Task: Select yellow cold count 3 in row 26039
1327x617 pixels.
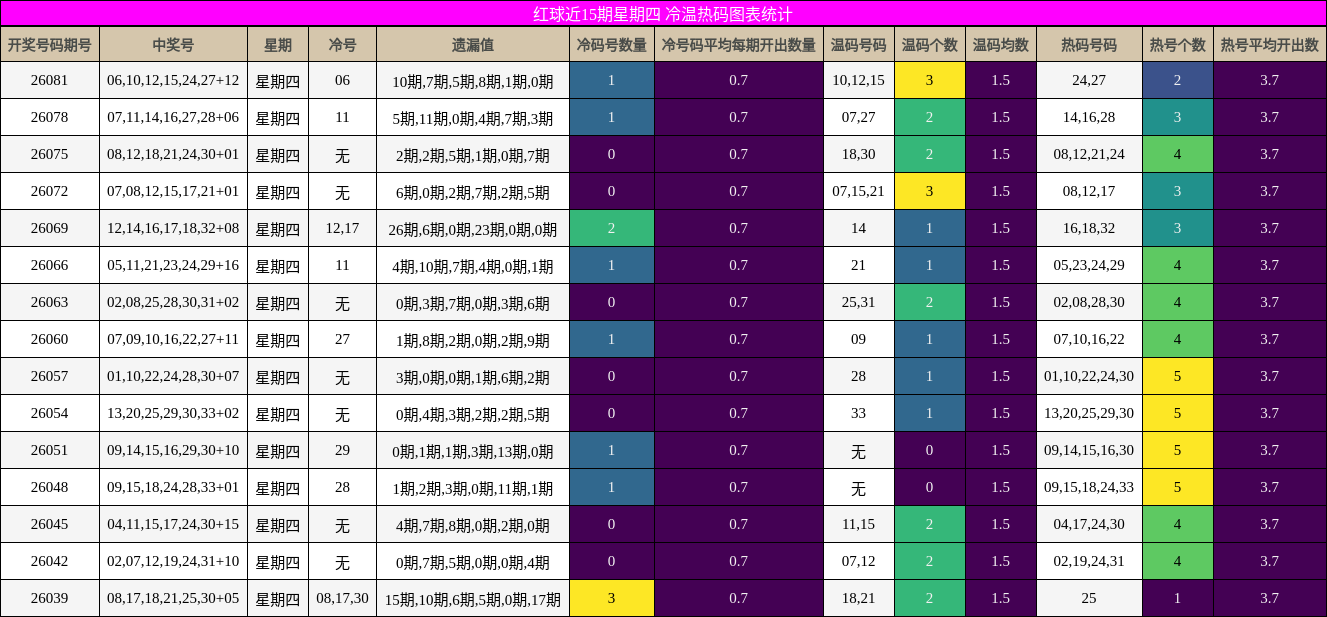Action: 612,598
